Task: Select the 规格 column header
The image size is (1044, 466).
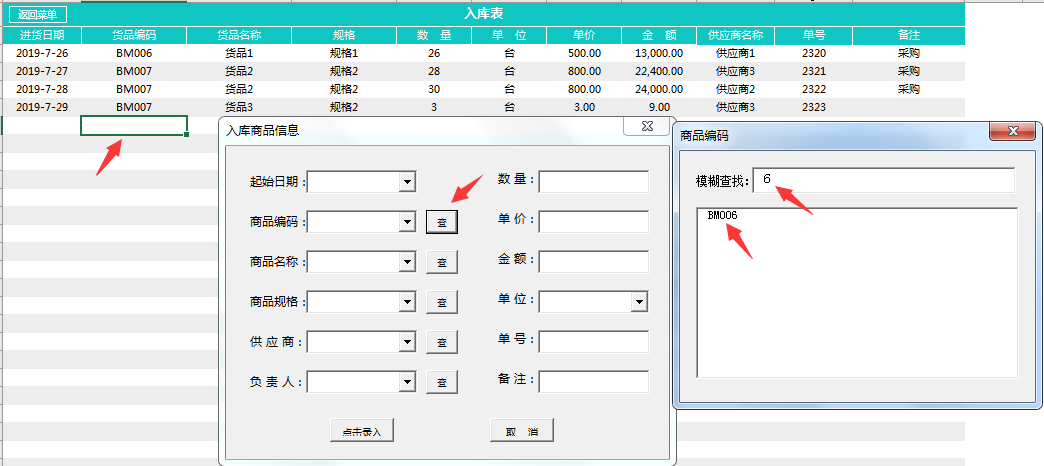Action: (x=344, y=35)
